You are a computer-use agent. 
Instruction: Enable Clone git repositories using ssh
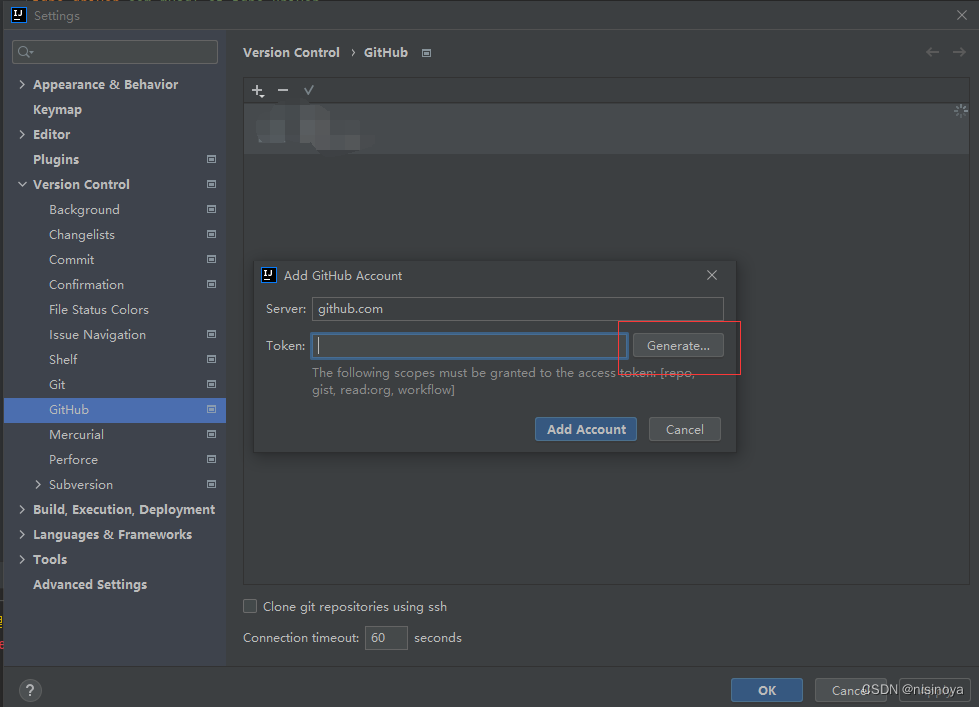(250, 606)
